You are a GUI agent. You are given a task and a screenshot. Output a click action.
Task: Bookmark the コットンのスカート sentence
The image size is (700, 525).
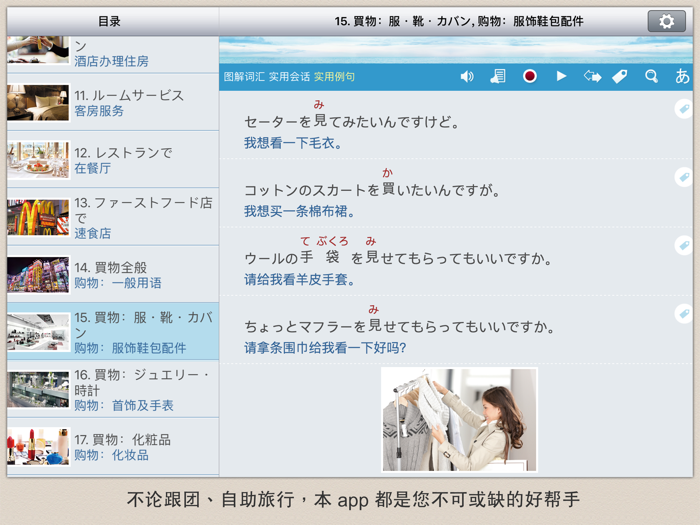[x=683, y=177]
